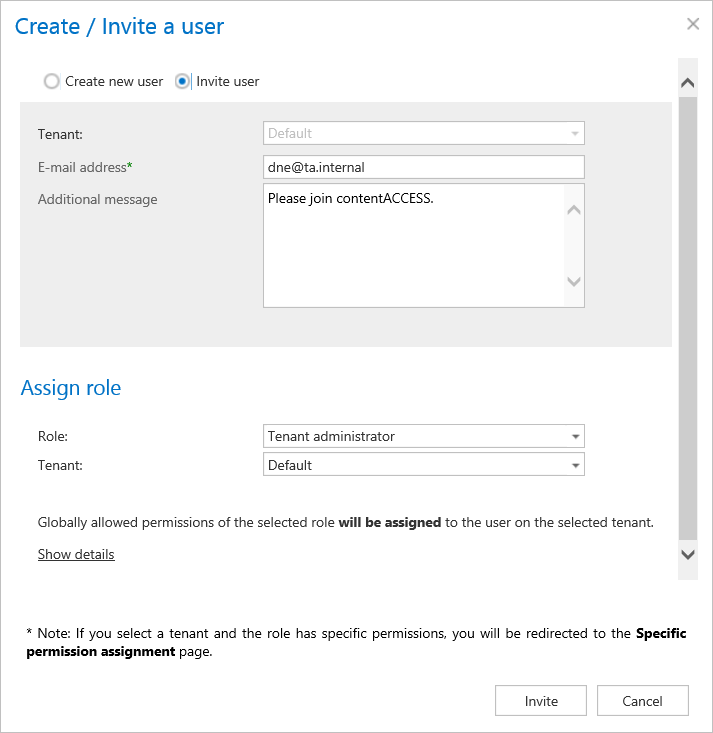The image size is (713, 733).
Task: Focus the E-mail address input field
Action: tap(423, 167)
